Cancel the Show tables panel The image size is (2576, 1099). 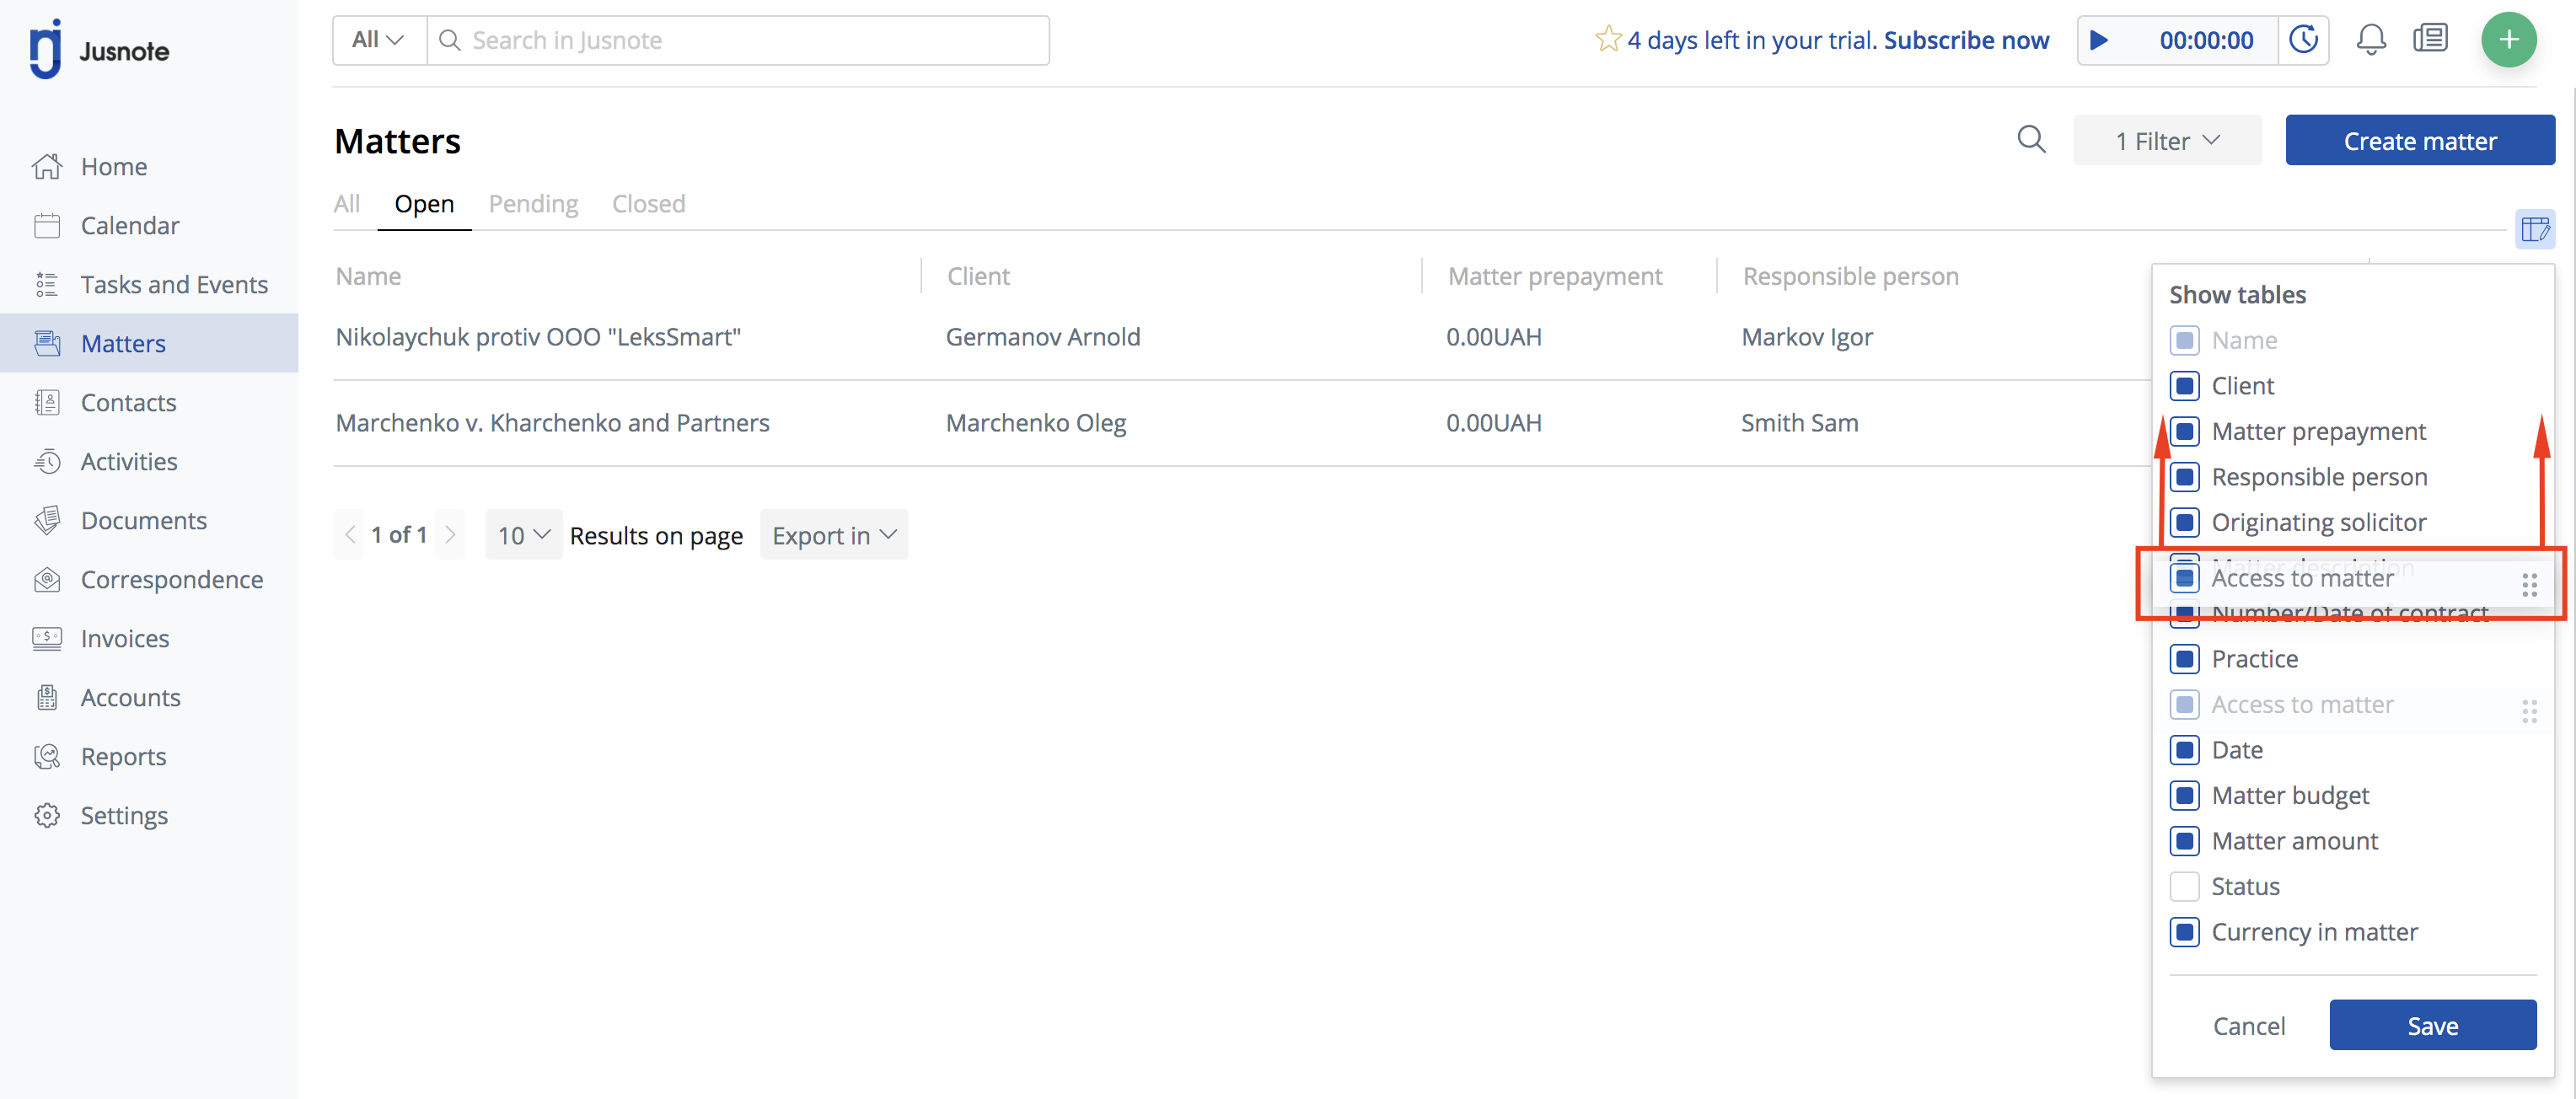click(2248, 1026)
